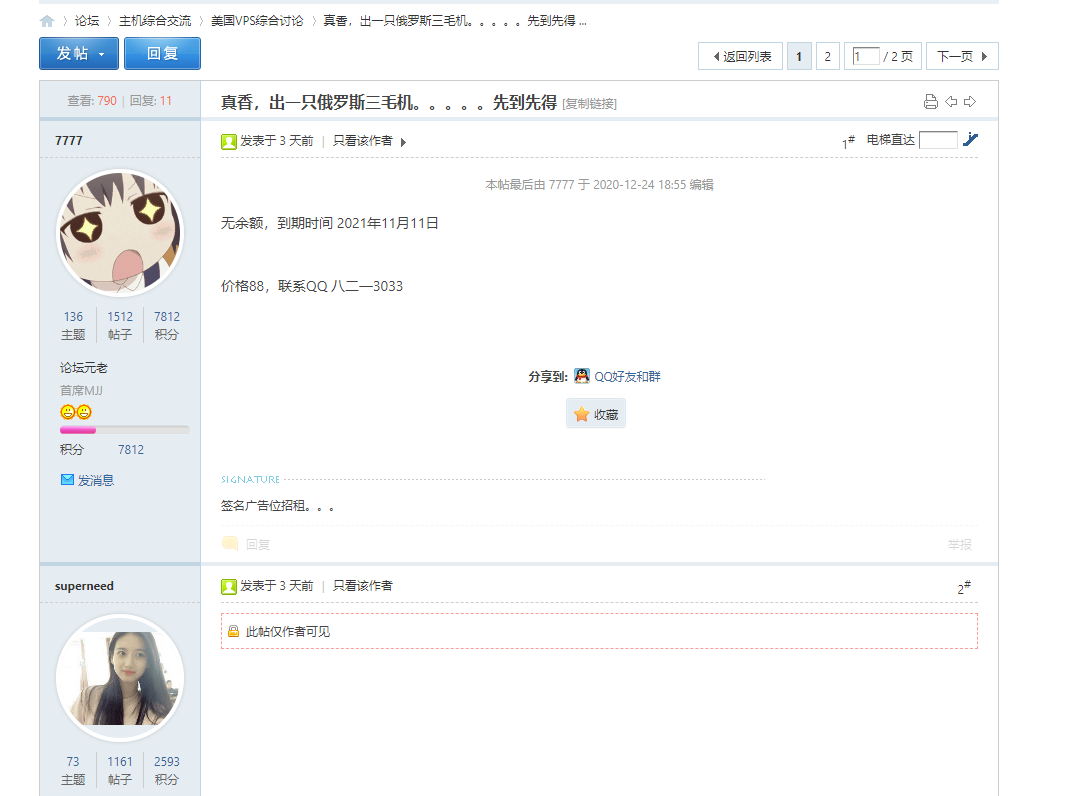The height and width of the screenshot is (796, 1082).
Task: Click the smiley rank icons
Action: pos(76,412)
